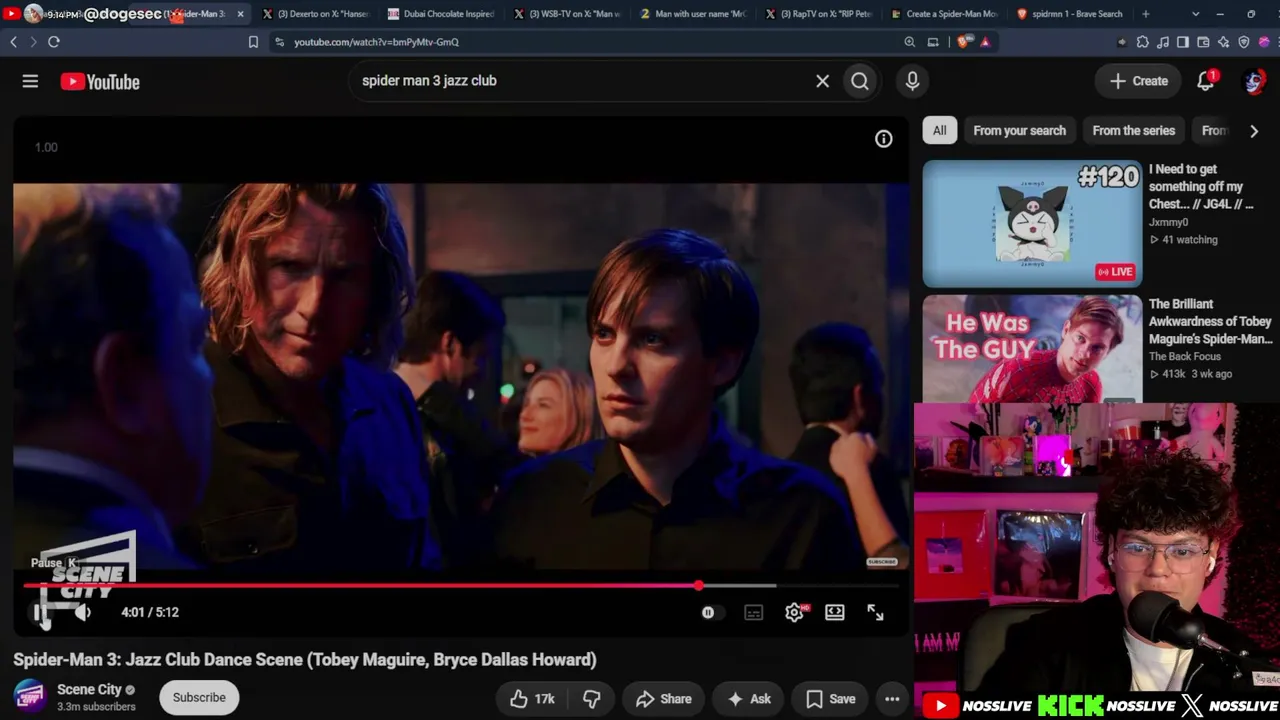Open a new browser tab
Image resolution: width=1280 pixels, height=720 pixels.
[x=1145, y=14]
